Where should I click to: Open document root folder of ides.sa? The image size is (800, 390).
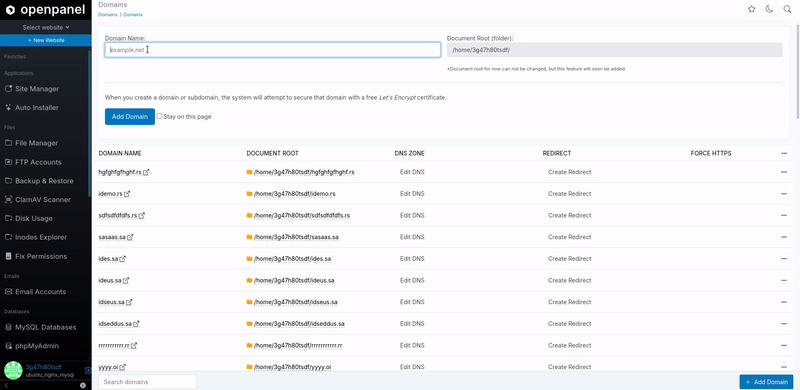tap(292, 259)
